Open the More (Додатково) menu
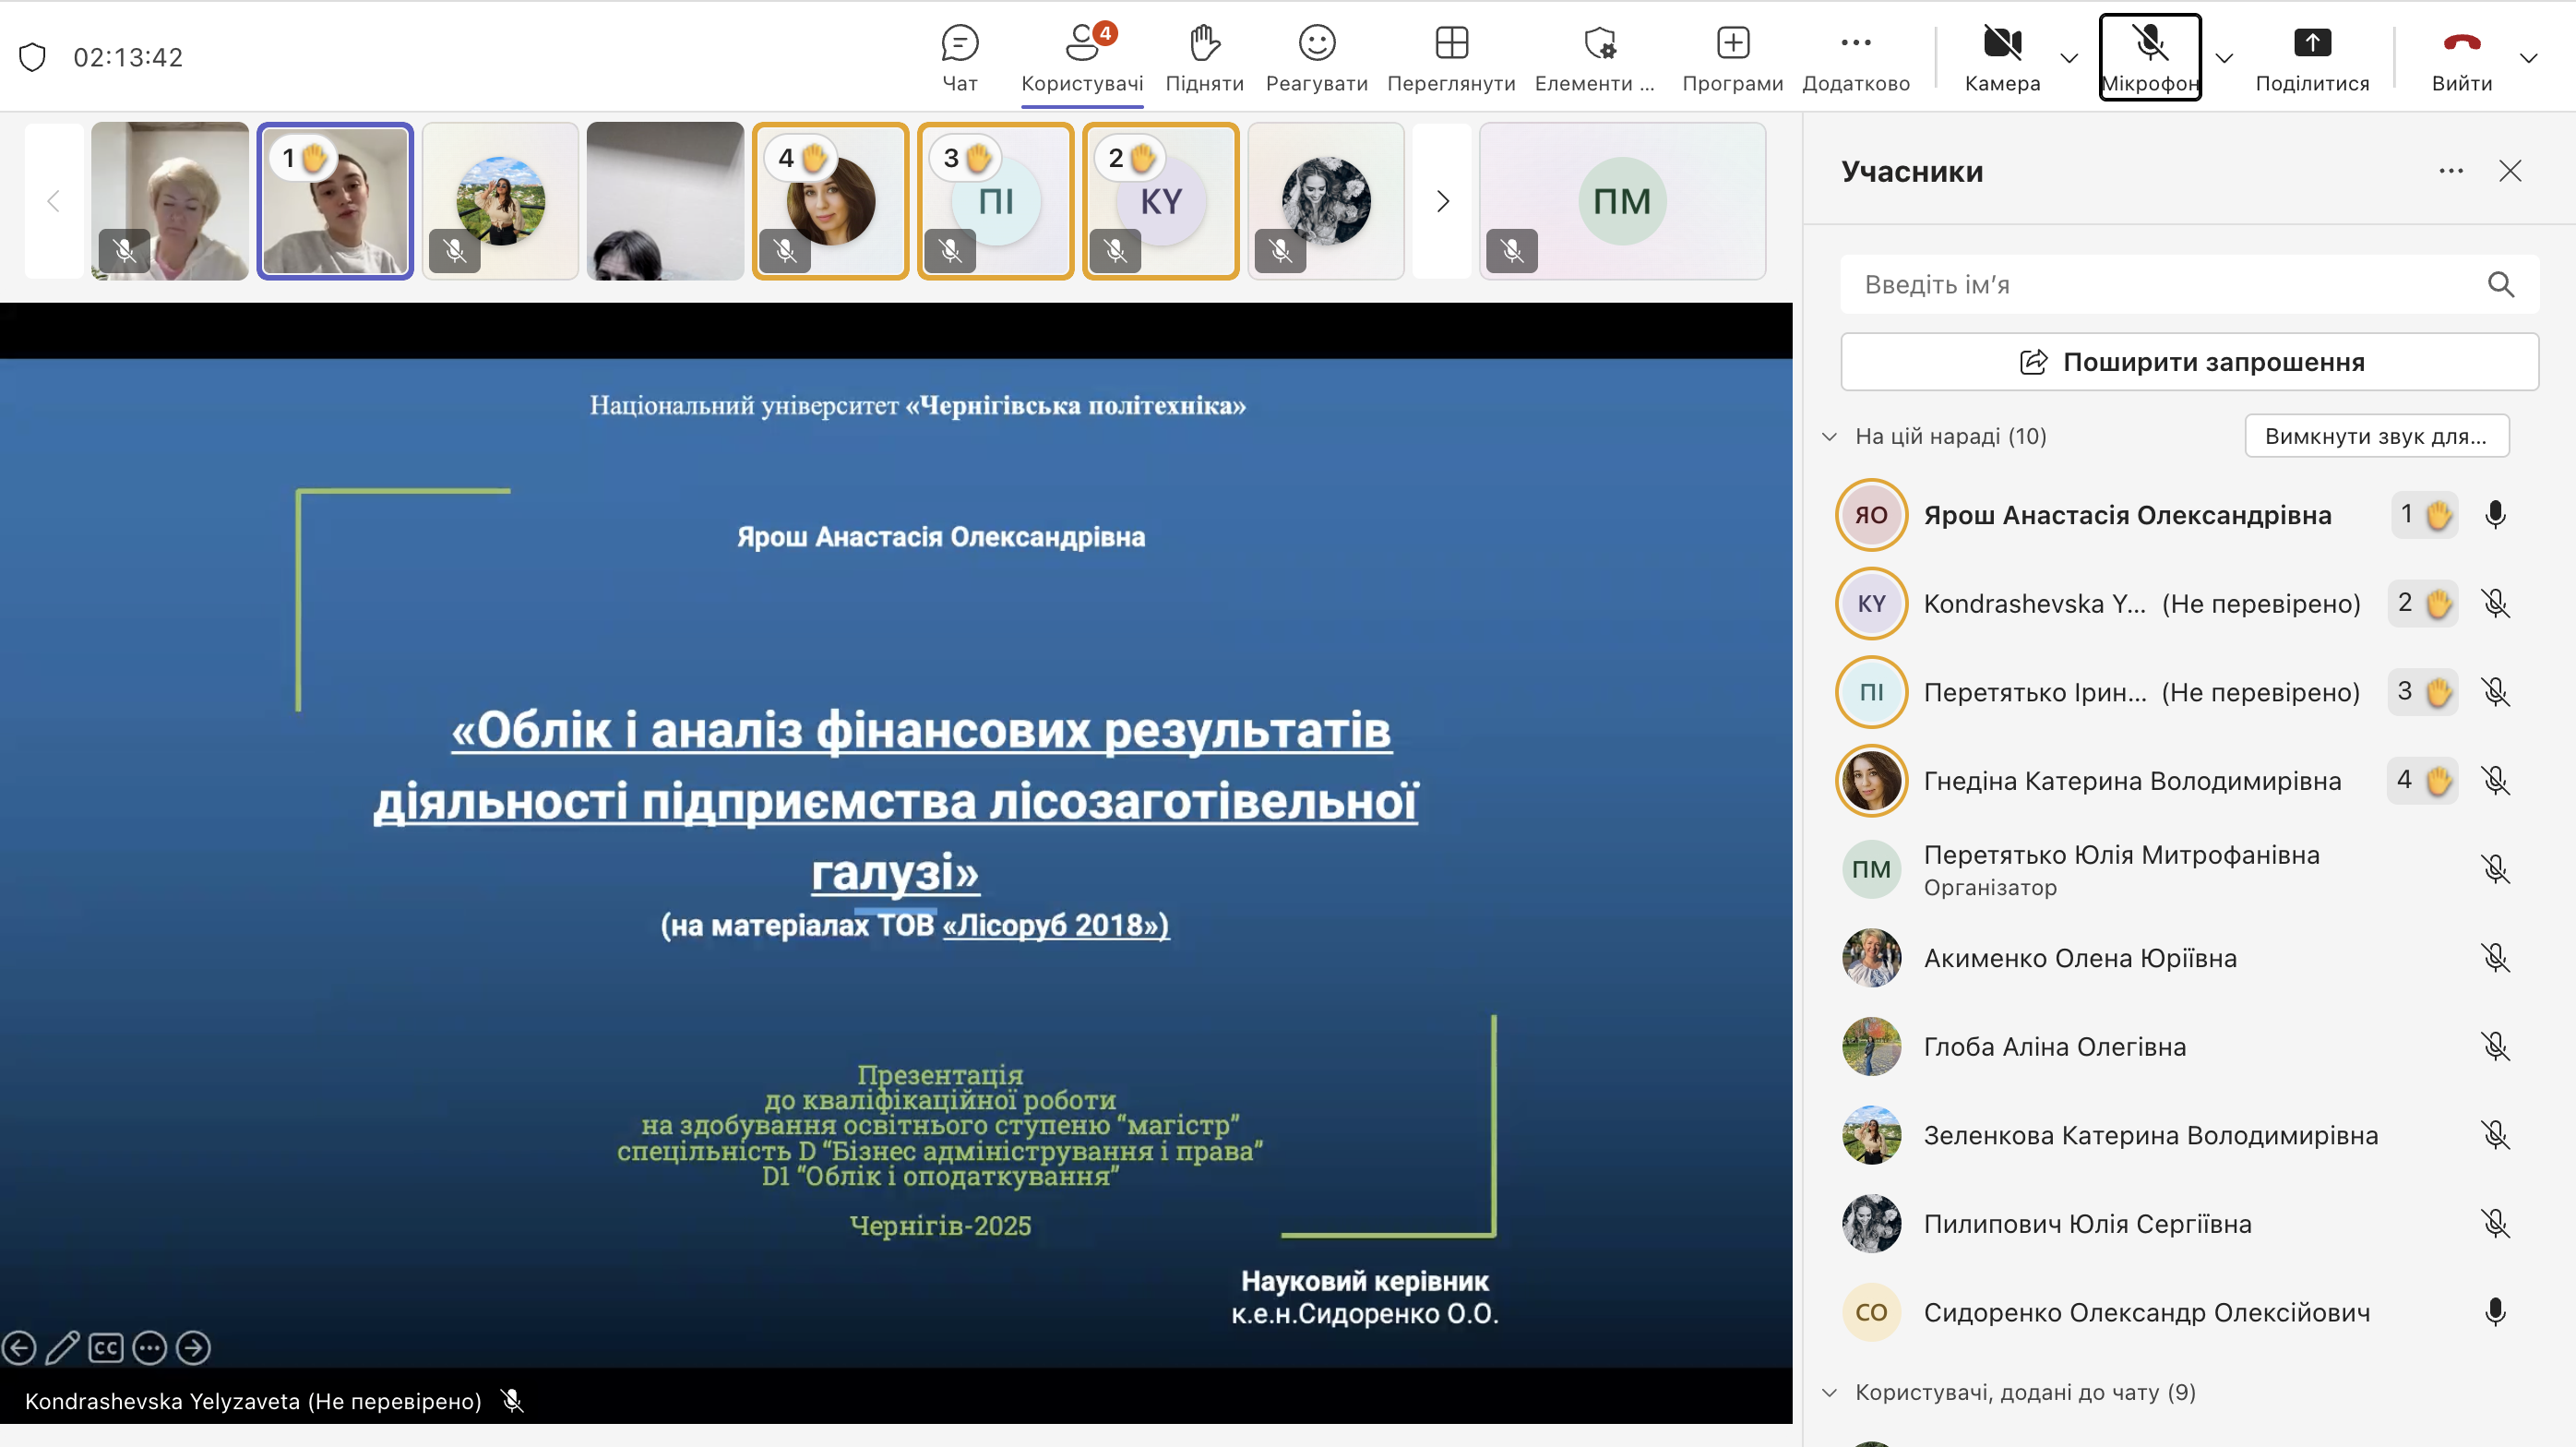Viewport: 2576px width, 1447px height. point(1855,44)
